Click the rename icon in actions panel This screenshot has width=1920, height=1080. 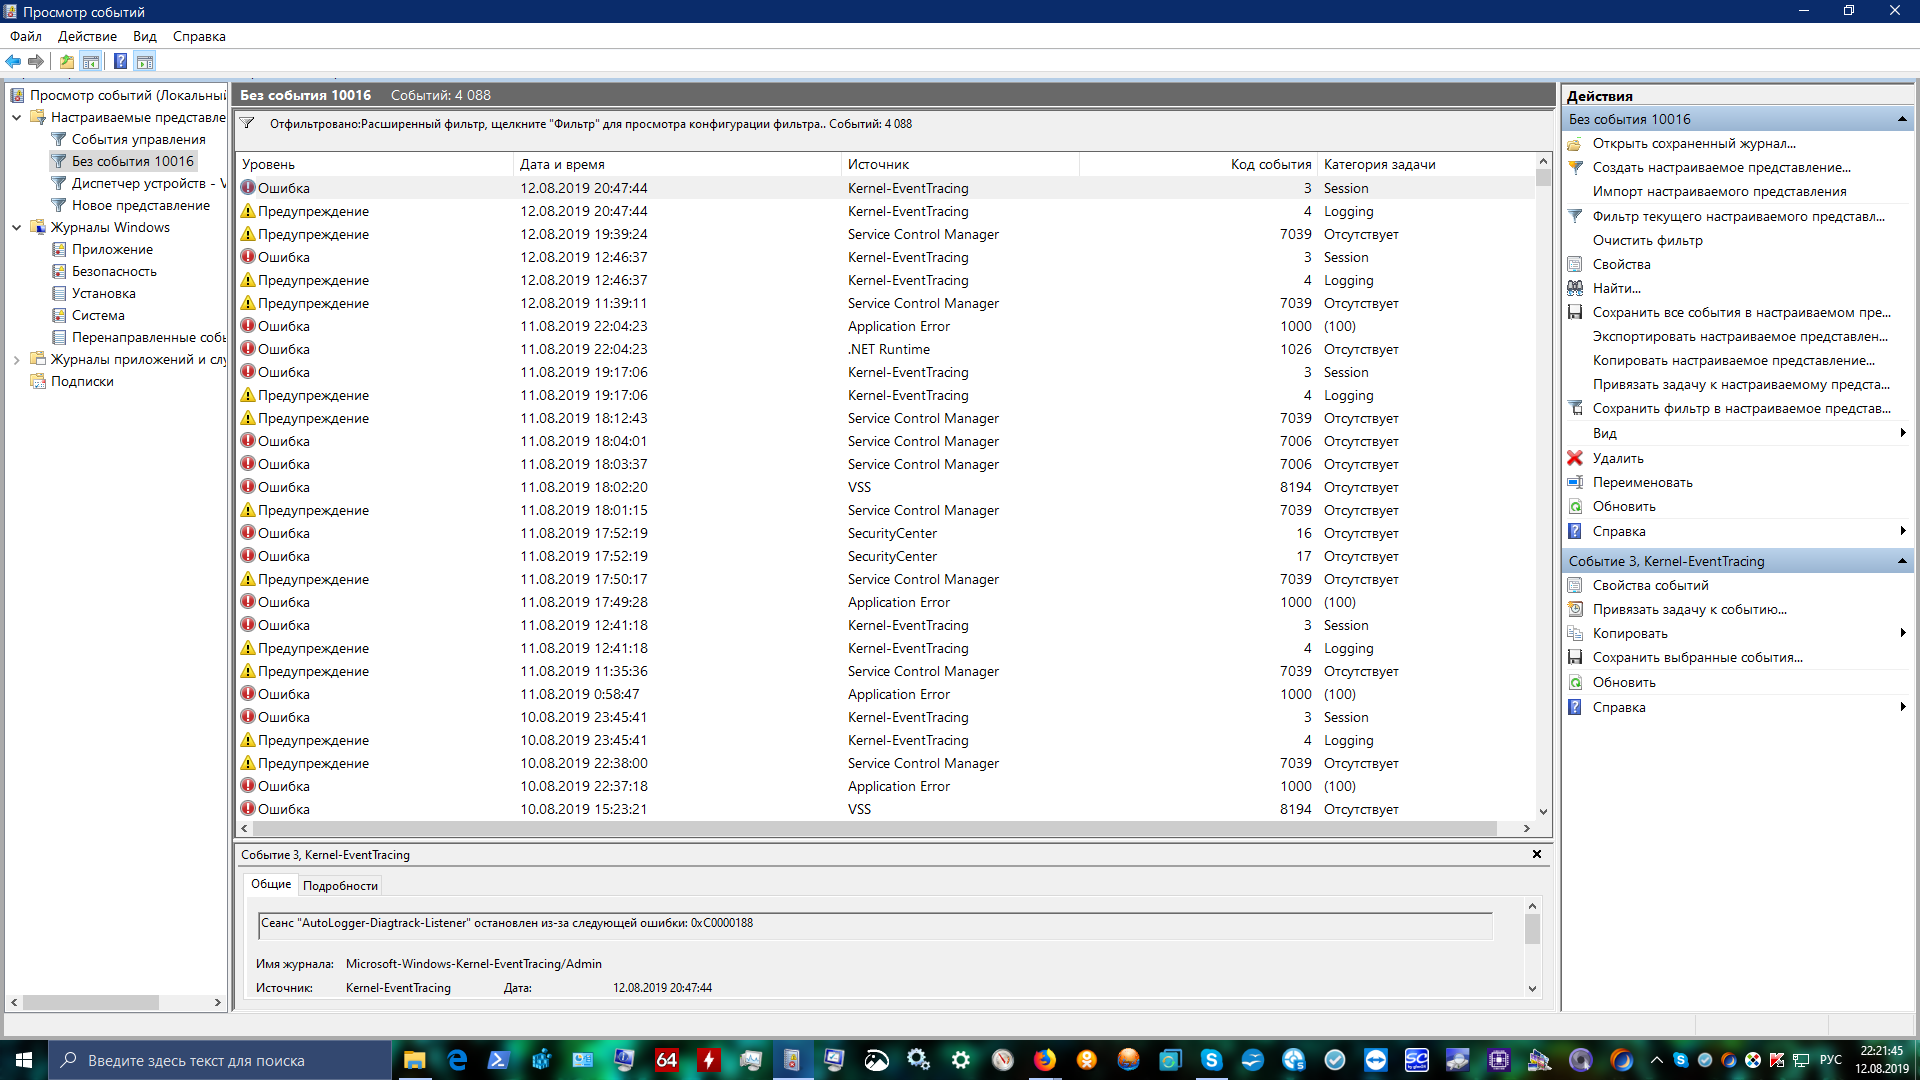click(x=1577, y=481)
